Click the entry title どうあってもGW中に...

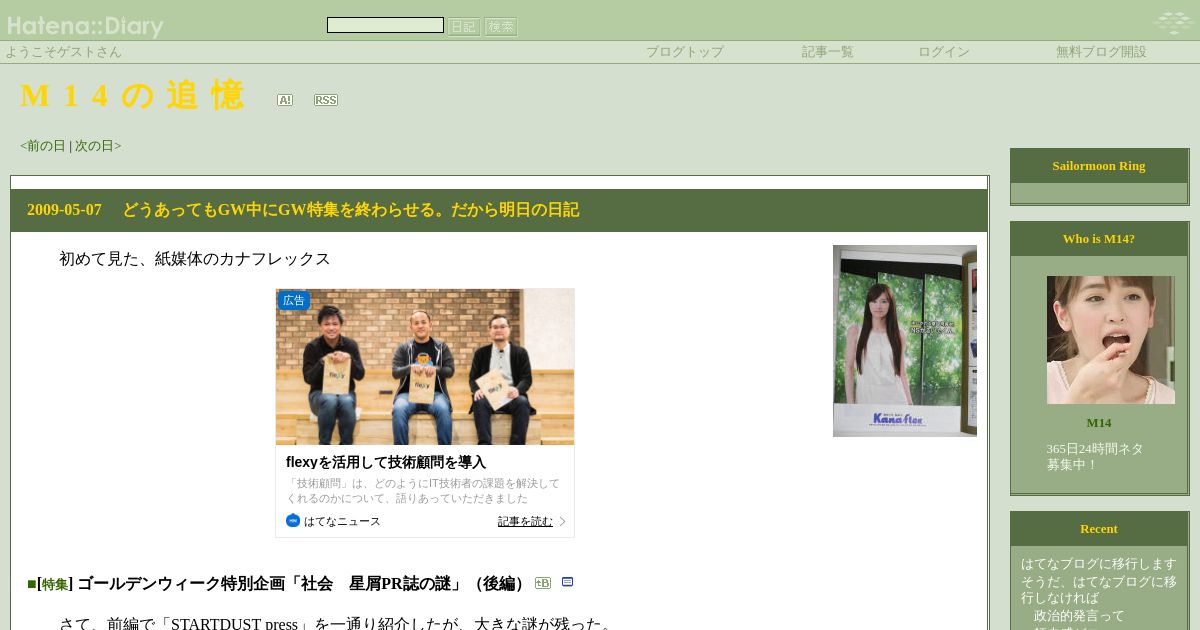351,210
